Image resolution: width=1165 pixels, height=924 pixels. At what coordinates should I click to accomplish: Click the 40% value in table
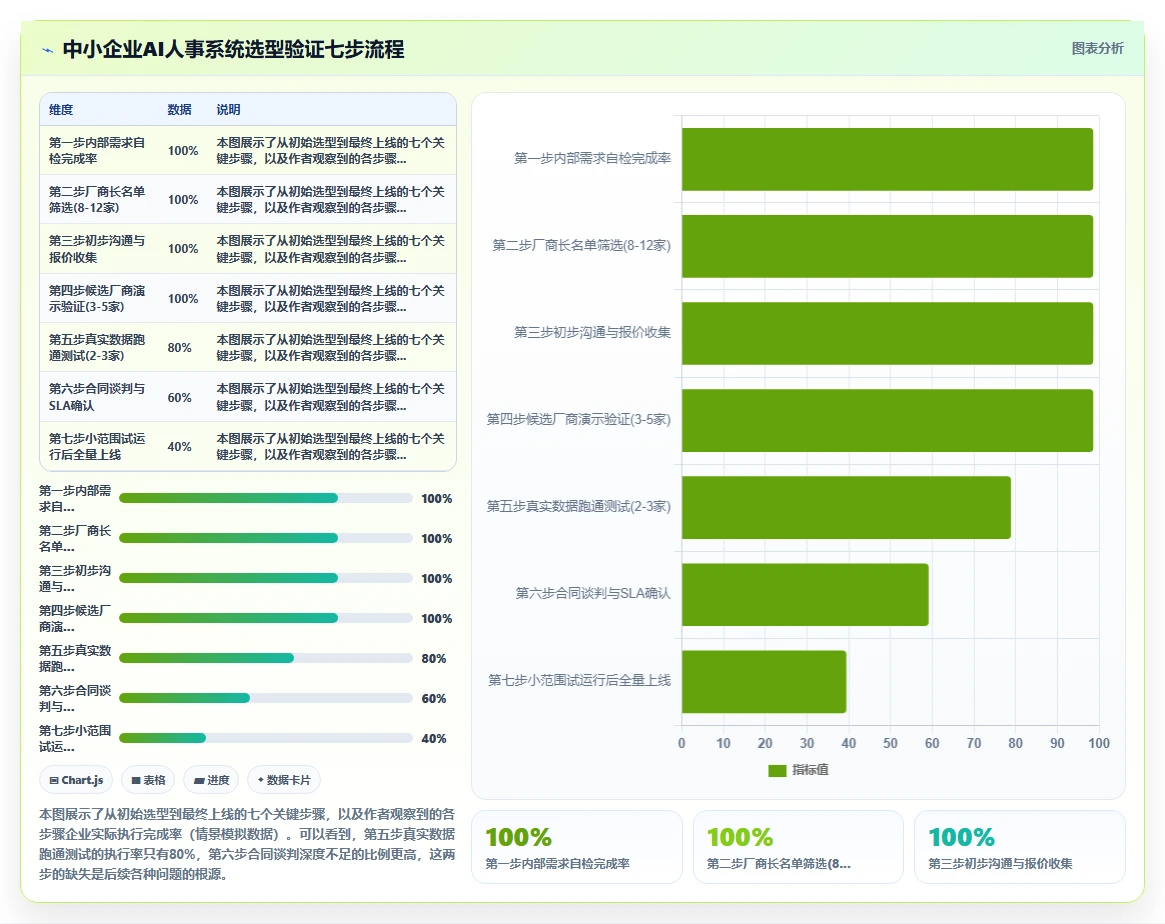pyautogui.click(x=179, y=446)
